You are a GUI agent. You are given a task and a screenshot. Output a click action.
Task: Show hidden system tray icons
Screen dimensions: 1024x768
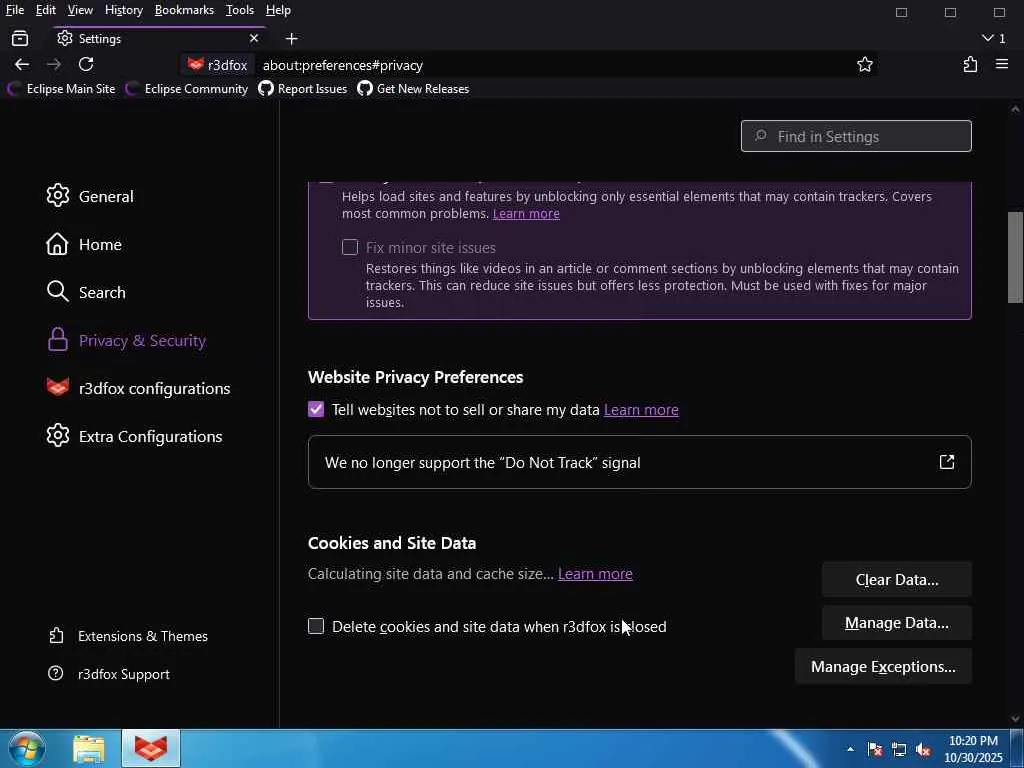[x=850, y=749]
